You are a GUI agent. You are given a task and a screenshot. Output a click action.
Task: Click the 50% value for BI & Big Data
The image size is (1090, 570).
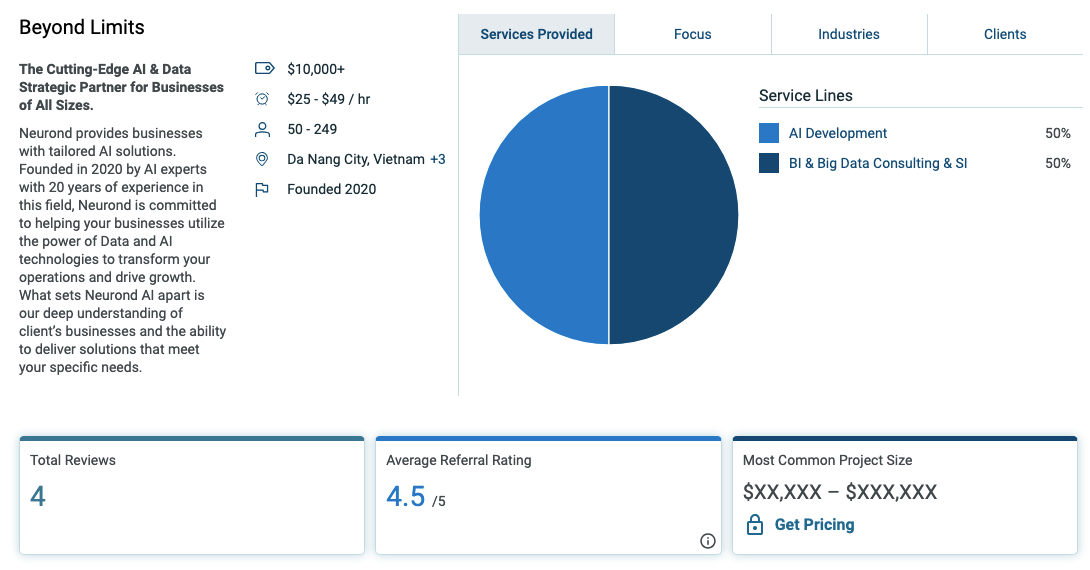(x=1057, y=163)
